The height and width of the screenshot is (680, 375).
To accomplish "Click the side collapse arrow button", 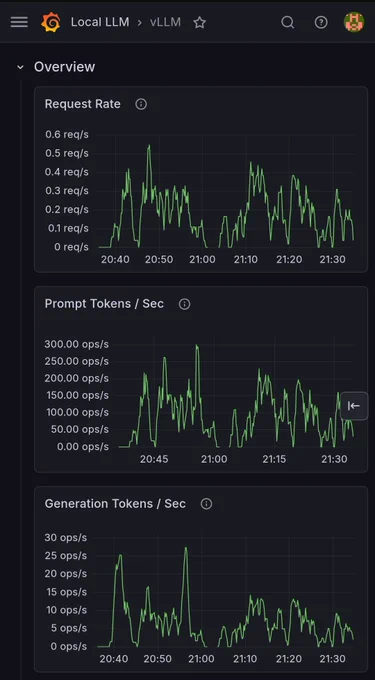I will click(354, 406).
